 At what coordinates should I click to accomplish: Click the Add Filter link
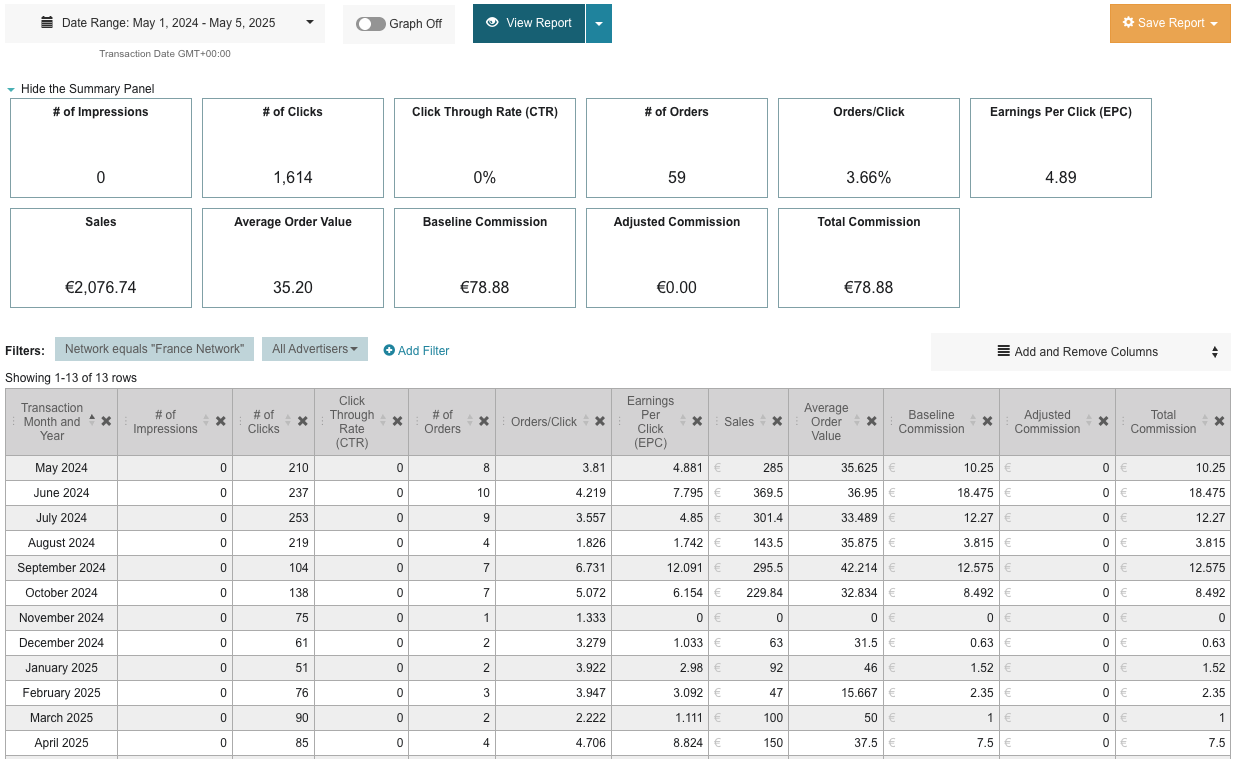[x=417, y=351]
